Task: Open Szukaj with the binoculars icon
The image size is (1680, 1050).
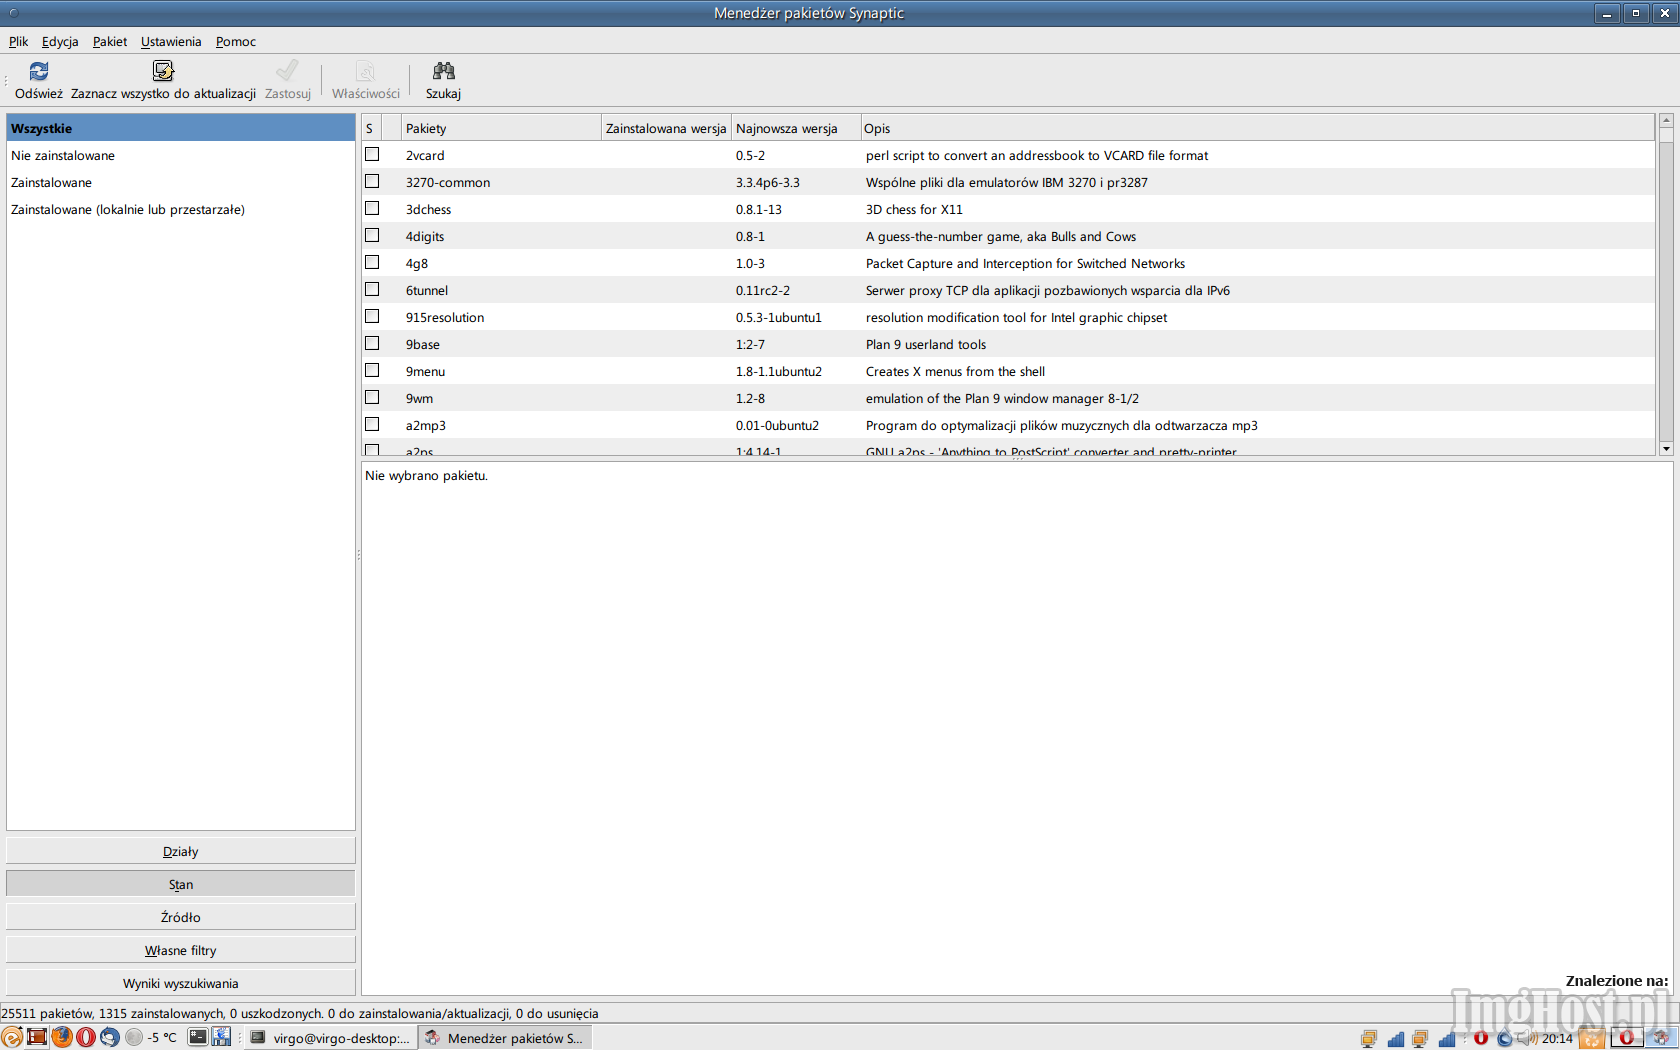Action: pyautogui.click(x=443, y=71)
